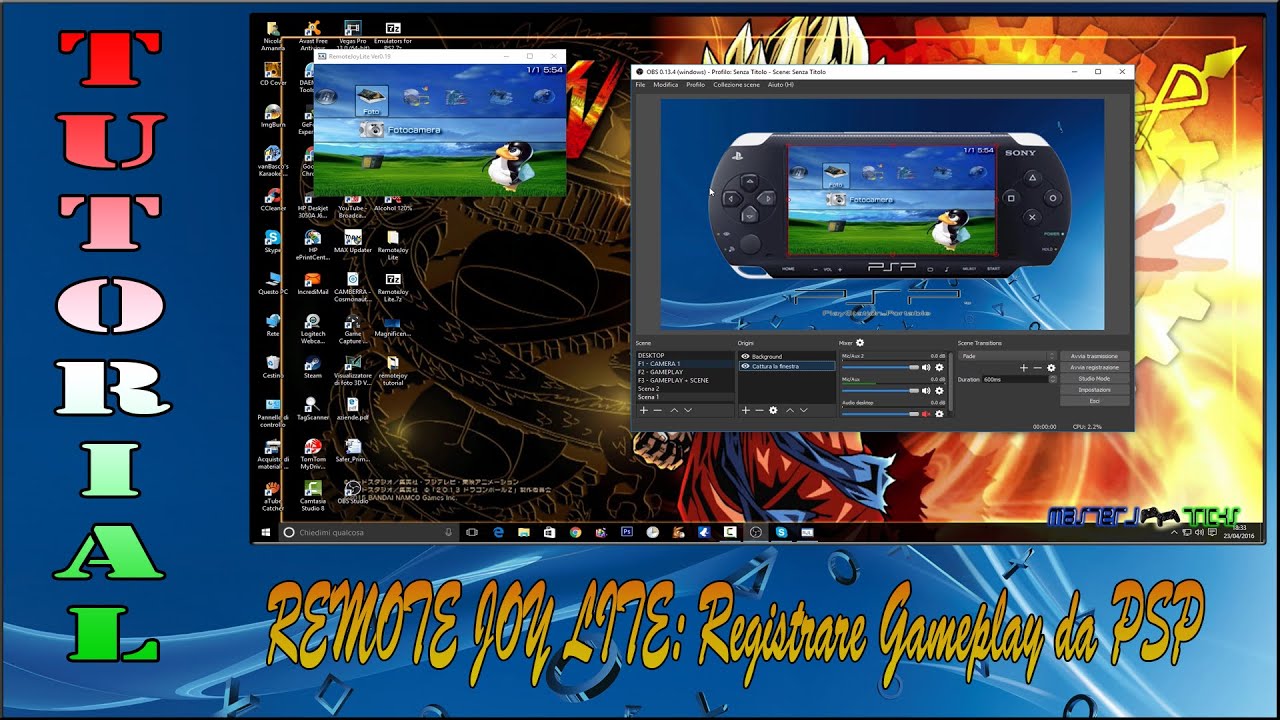The width and height of the screenshot is (1280, 720).
Task: Open Mic/Aux channel settings gear
Action: [x=939, y=391]
